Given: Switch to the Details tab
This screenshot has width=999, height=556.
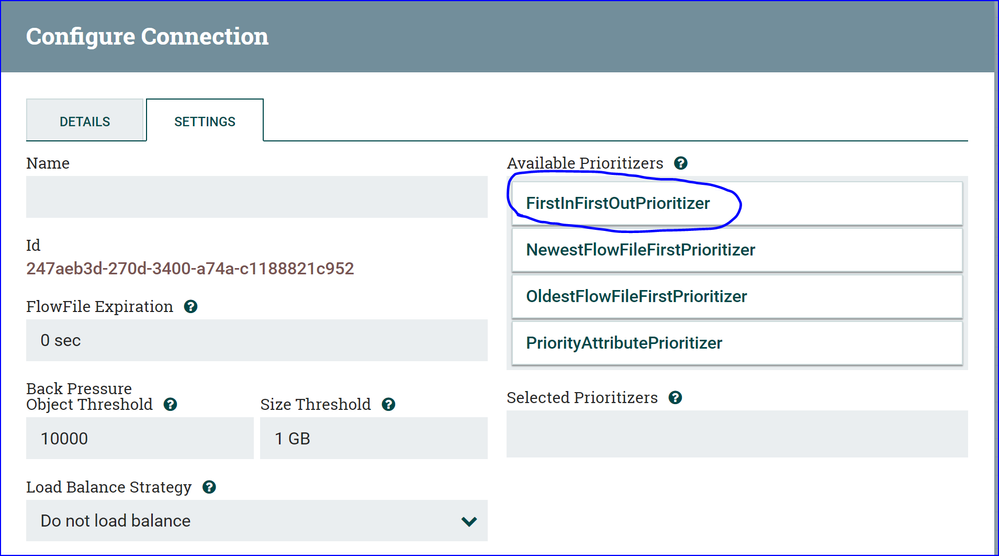Looking at the screenshot, I should pos(85,121).
